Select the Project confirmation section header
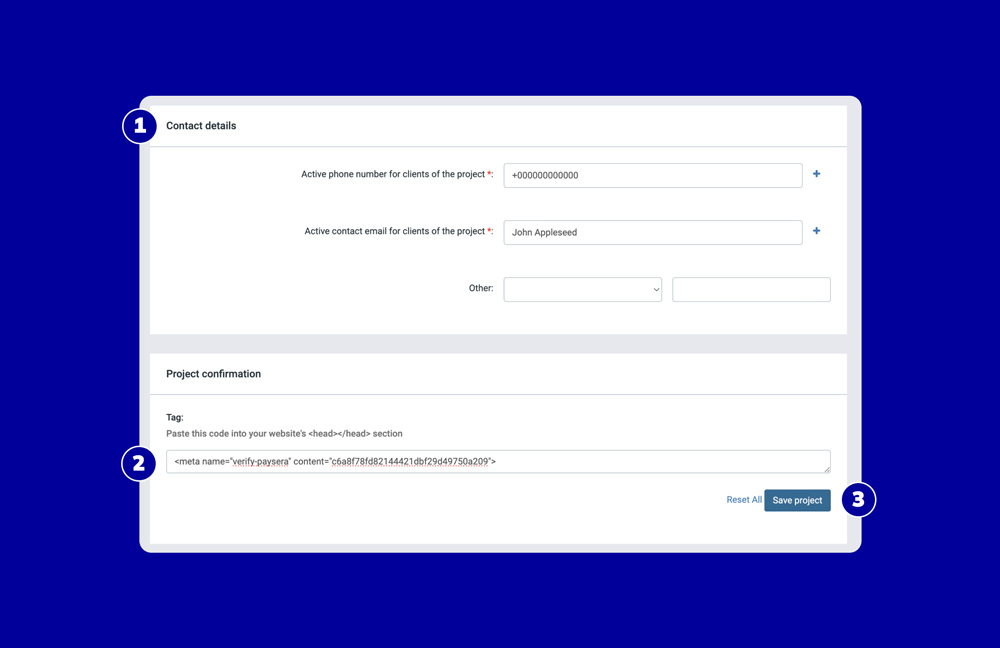The width and height of the screenshot is (1000, 648). point(213,373)
